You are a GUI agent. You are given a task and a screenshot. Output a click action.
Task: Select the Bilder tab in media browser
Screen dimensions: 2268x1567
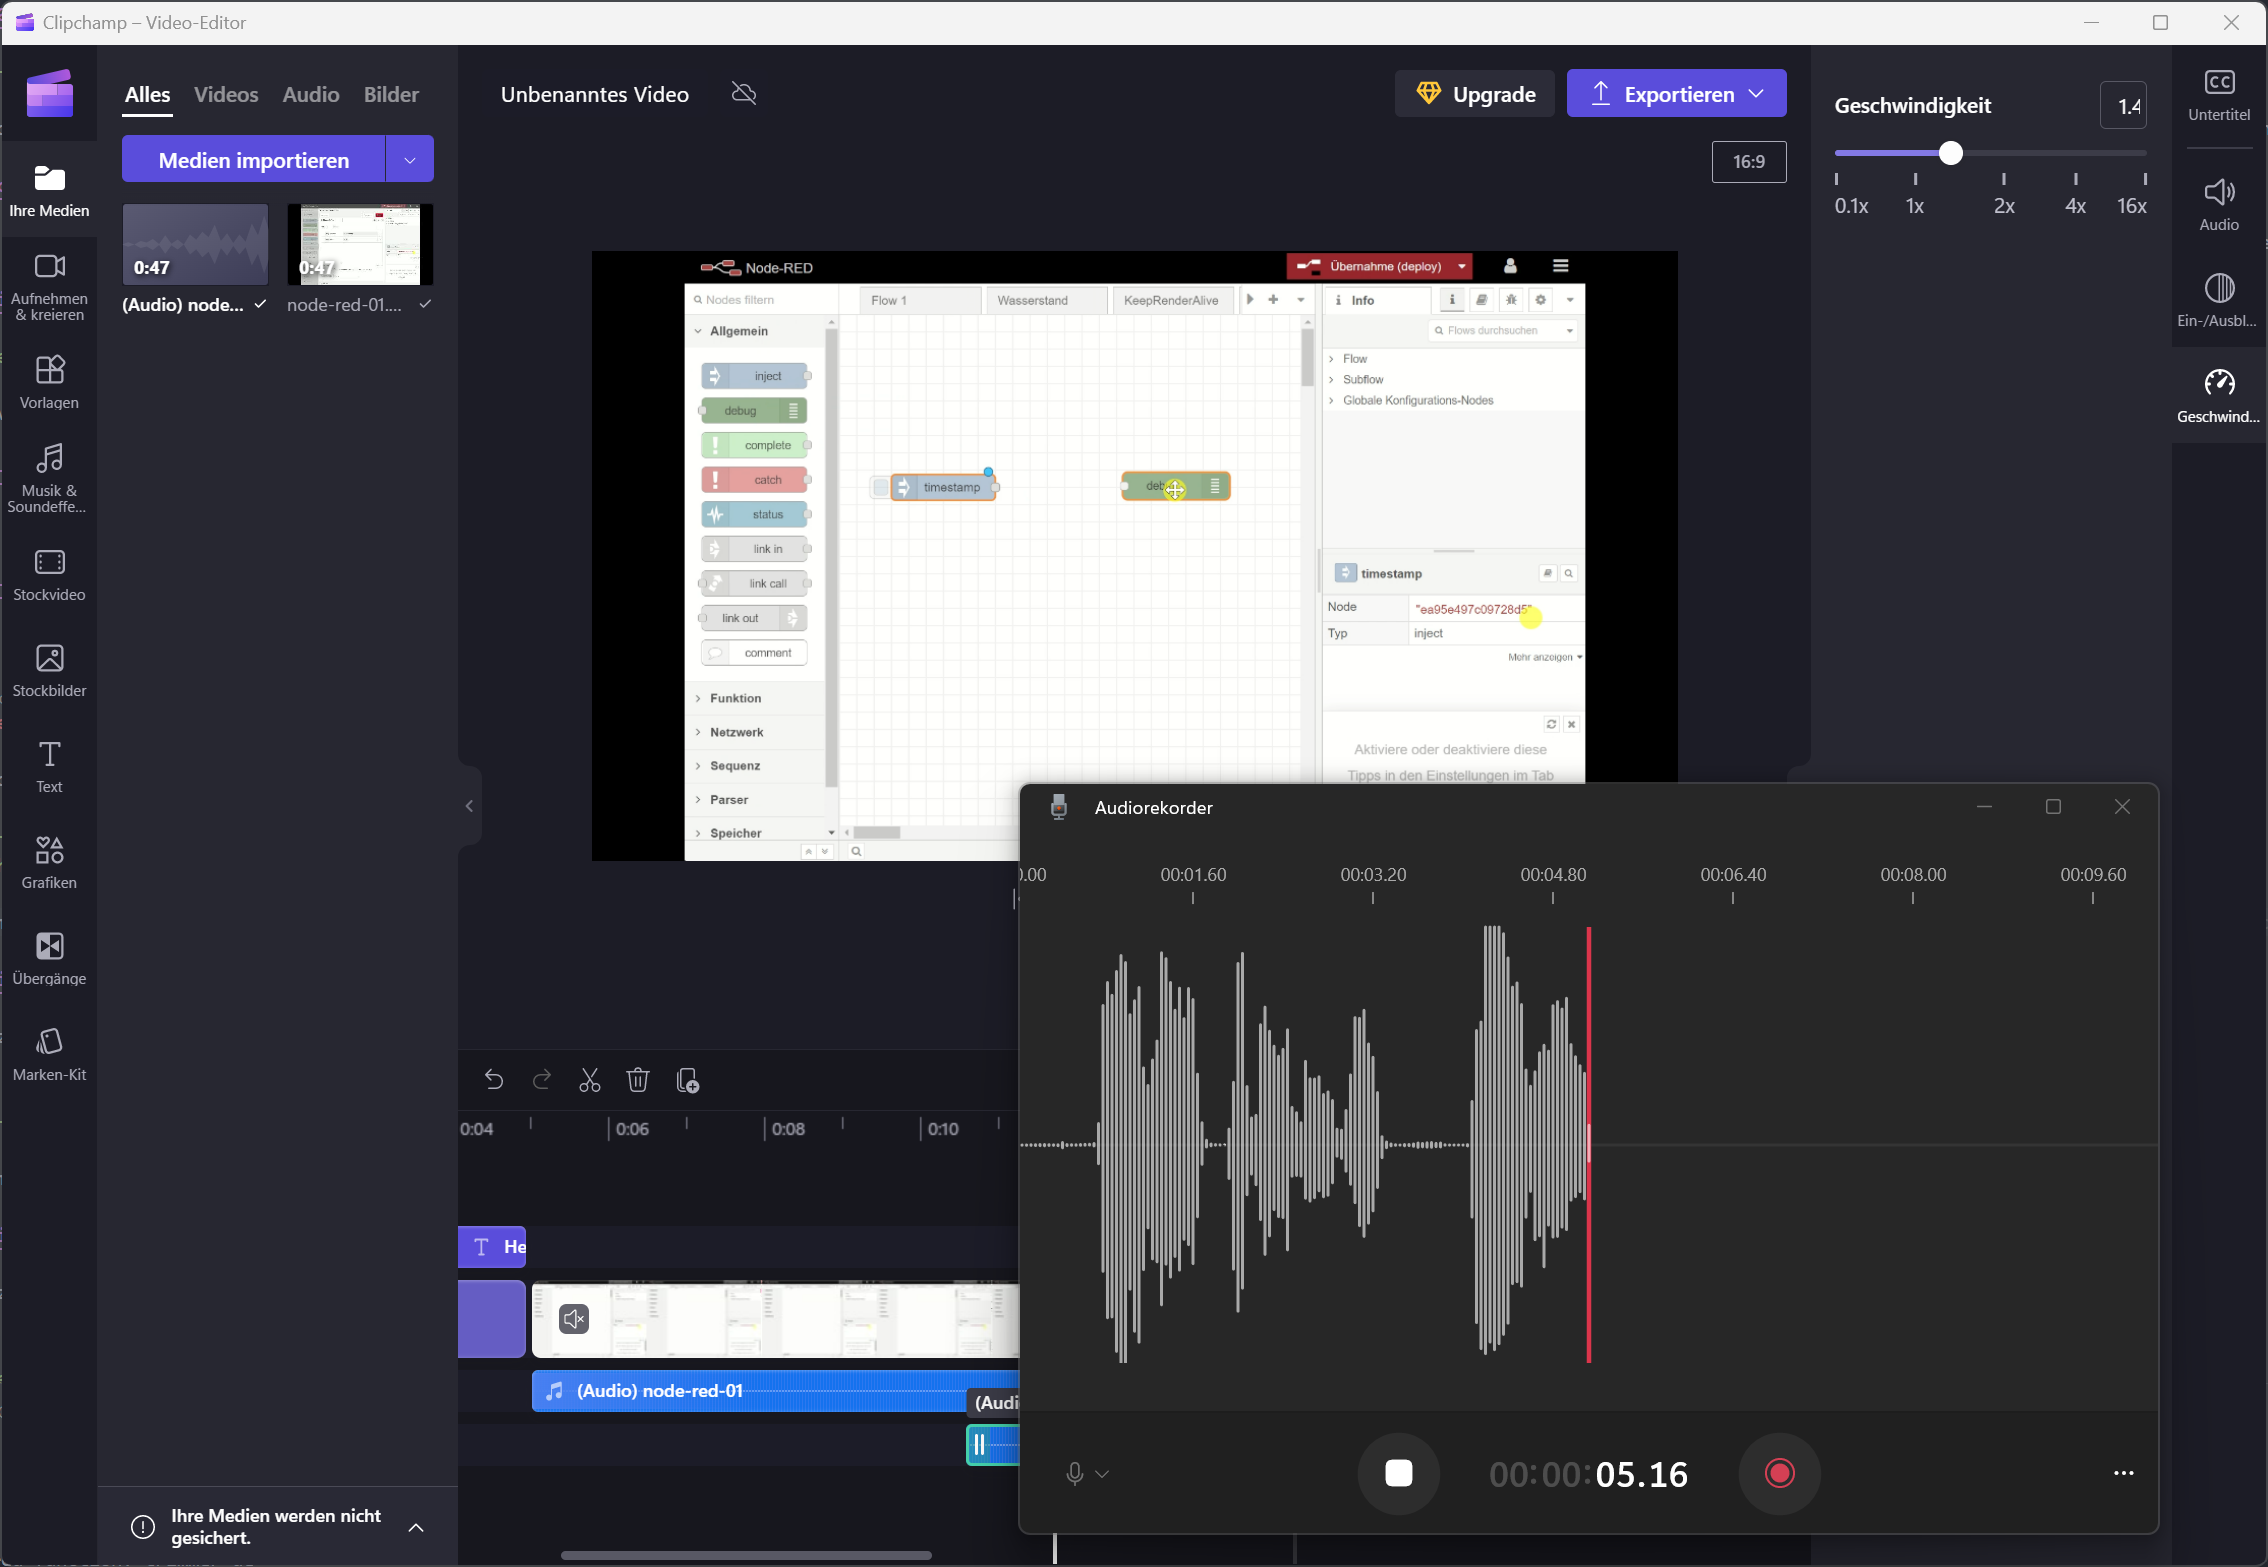pyautogui.click(x=393, y=93)
